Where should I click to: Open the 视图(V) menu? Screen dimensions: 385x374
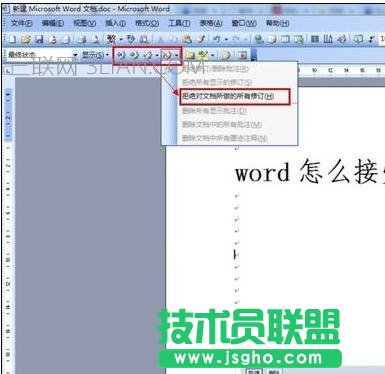tap(84, 23)
